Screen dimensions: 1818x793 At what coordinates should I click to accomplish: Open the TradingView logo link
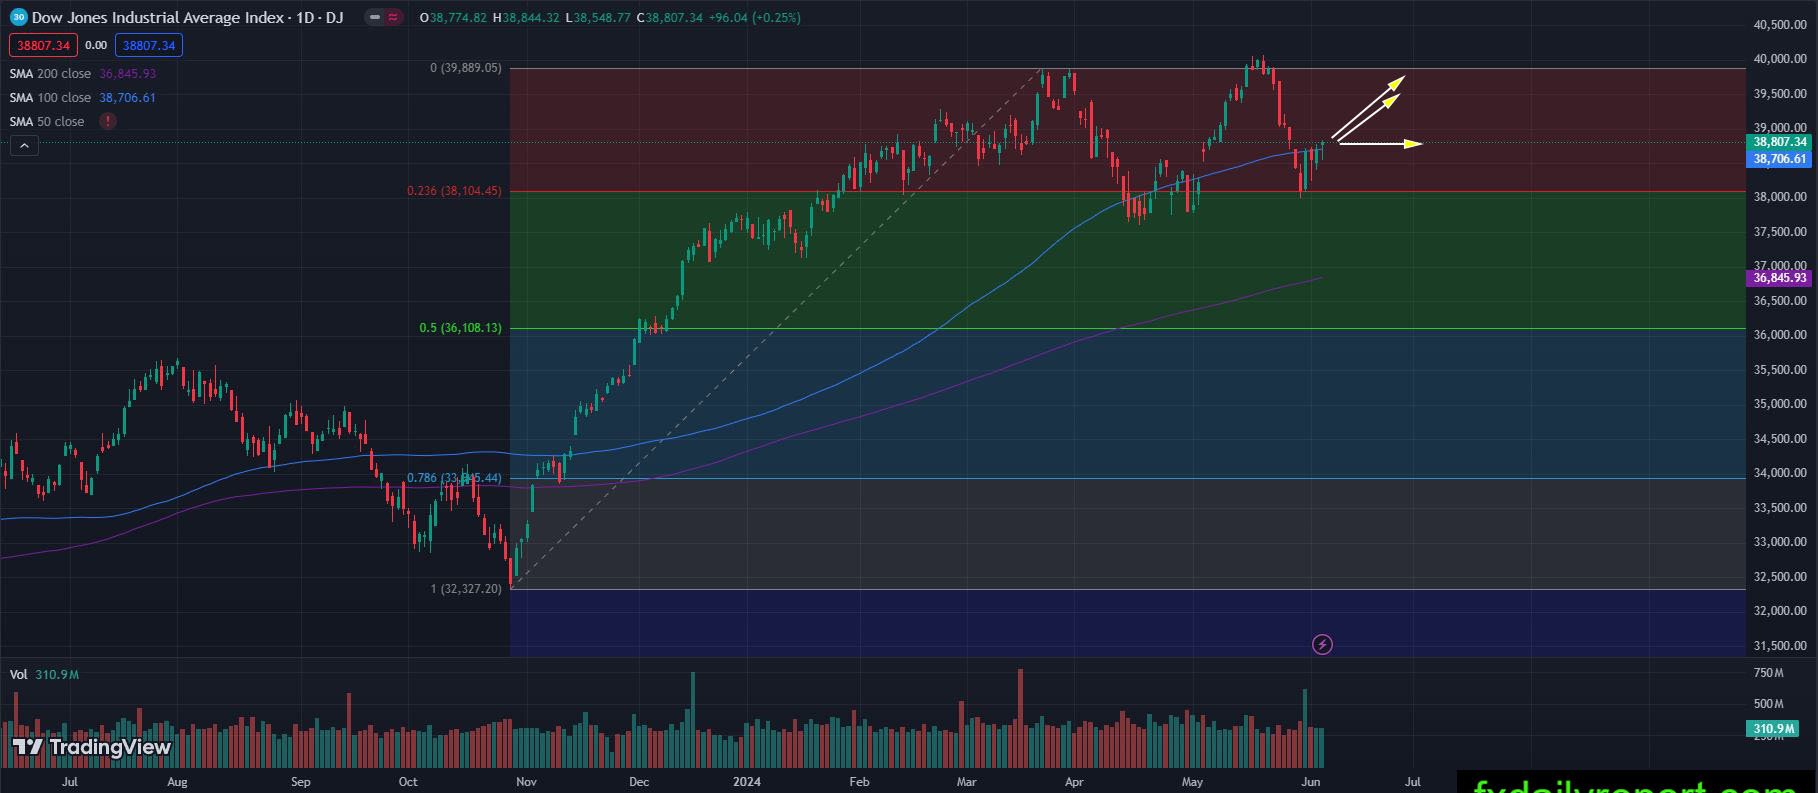click(91, 747)
